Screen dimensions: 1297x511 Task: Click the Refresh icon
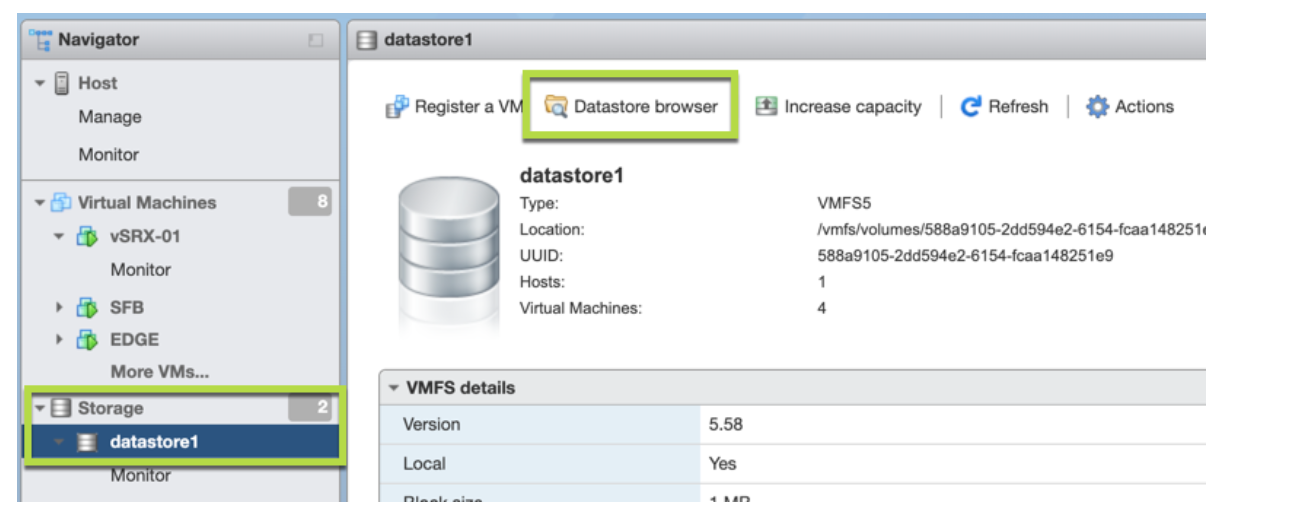tap(971, 107)
